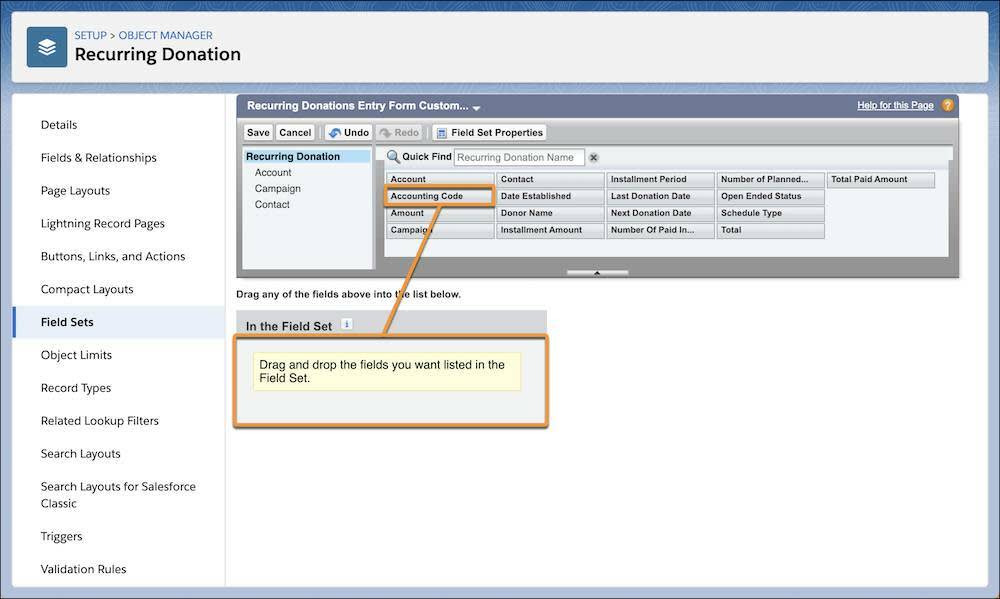Click the Next Donation Date field

(x=661, y=213)
